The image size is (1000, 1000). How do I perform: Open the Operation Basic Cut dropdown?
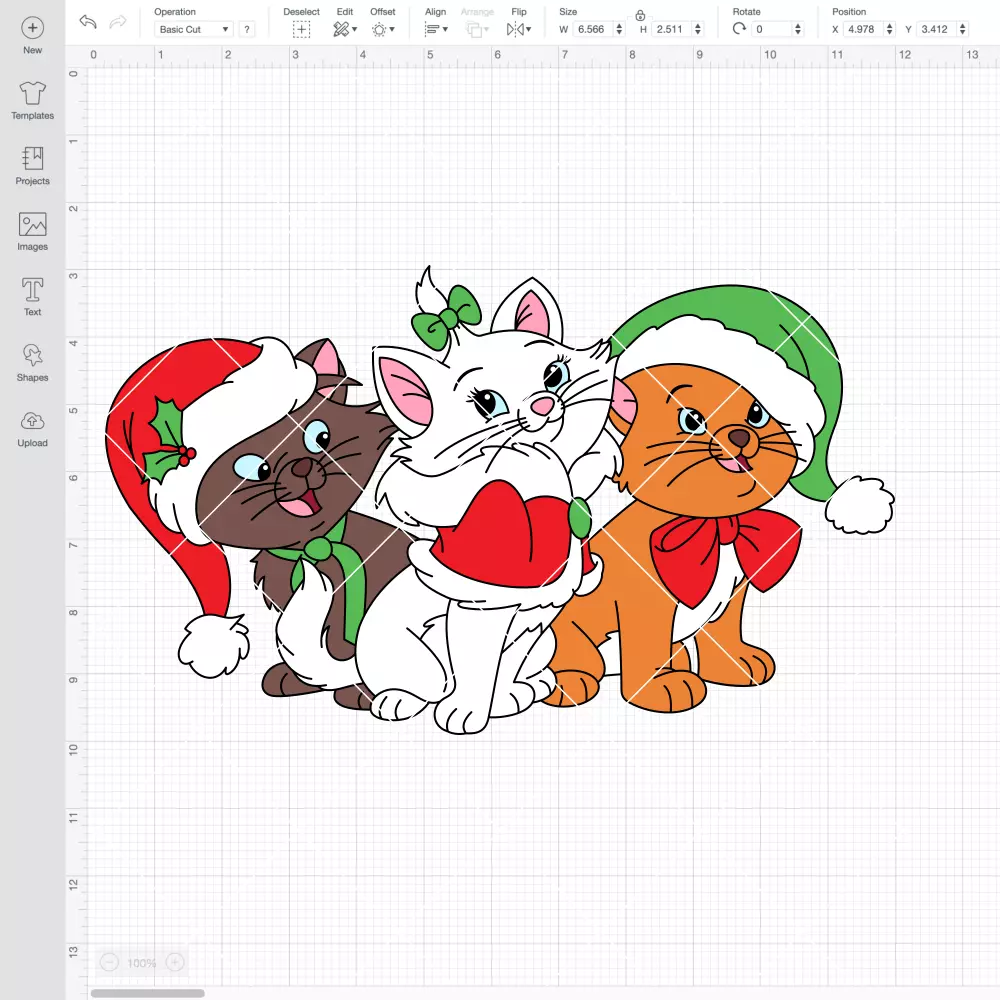[x=193, y=29]
